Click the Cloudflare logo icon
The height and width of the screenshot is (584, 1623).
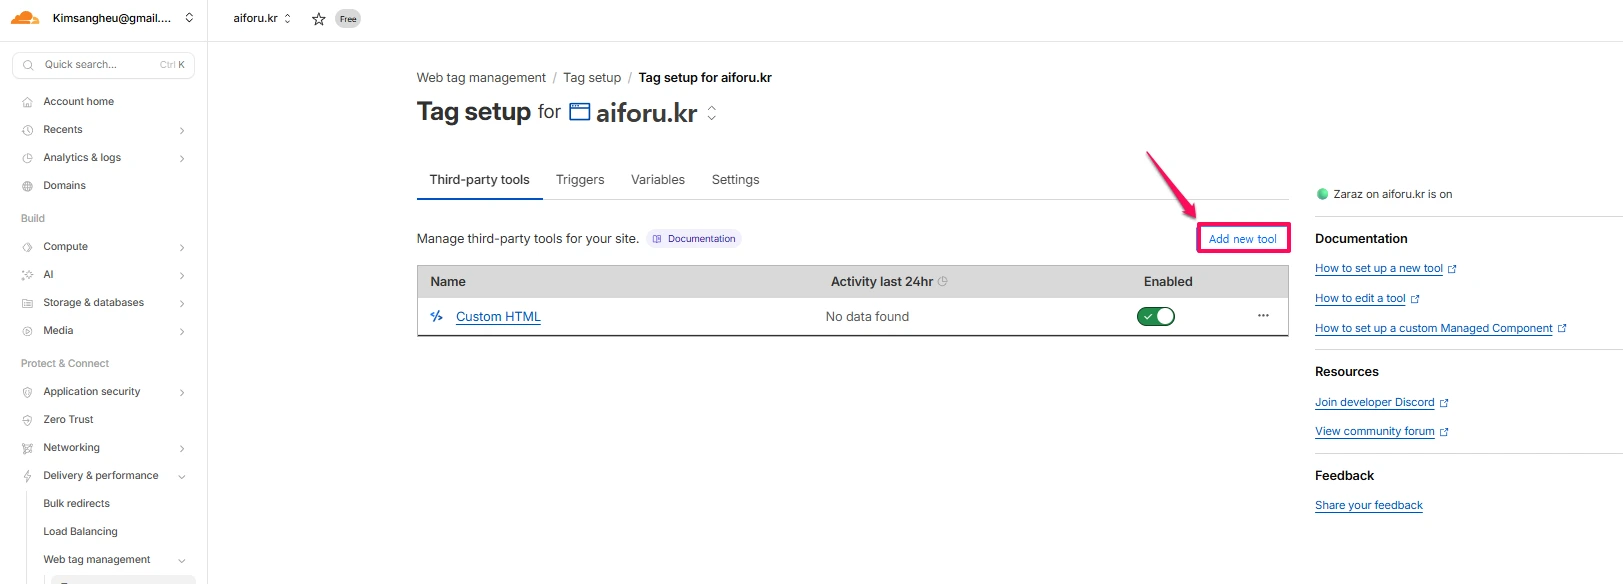25,18
